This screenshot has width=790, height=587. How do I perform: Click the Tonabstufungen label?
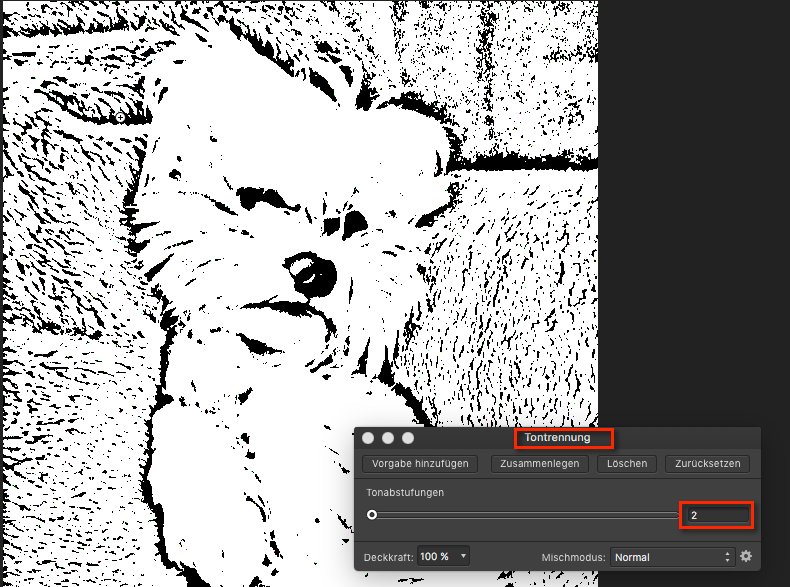(x=404, y=492)
